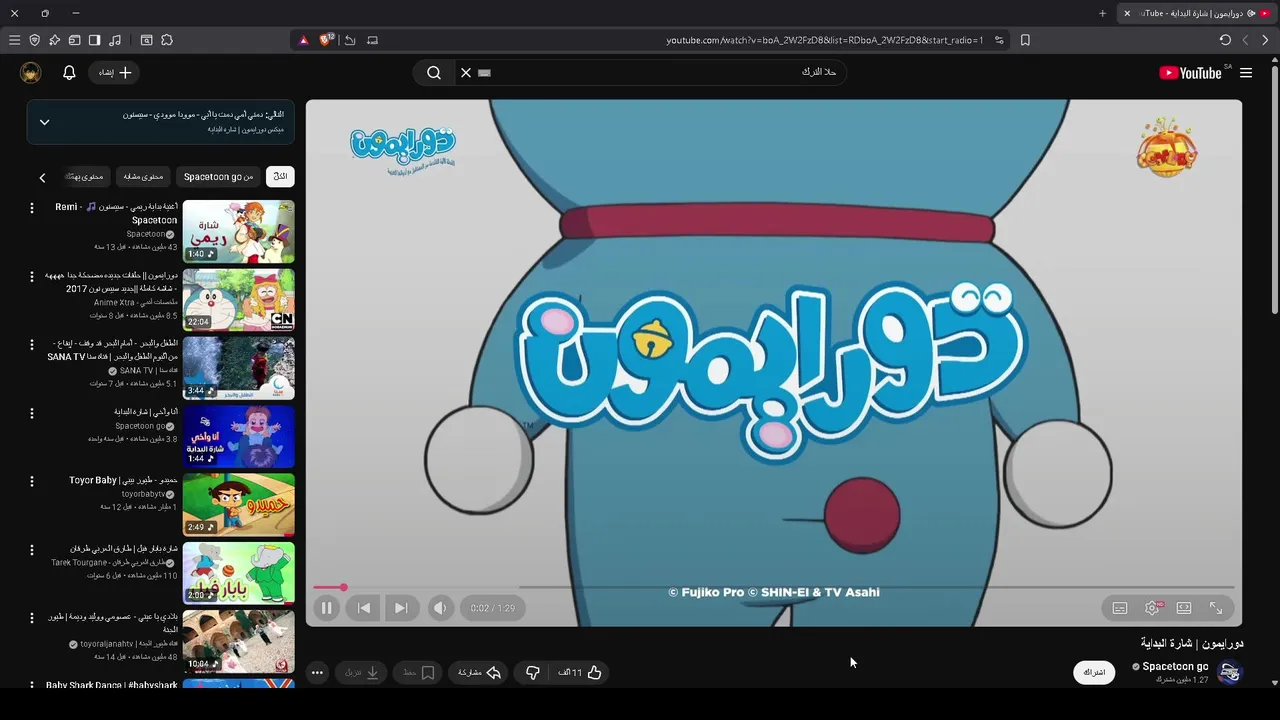The height and width of the screenshot is (720, 1280).
Task: Open the browser extensions puzzle icon
Action: (167, 40)
